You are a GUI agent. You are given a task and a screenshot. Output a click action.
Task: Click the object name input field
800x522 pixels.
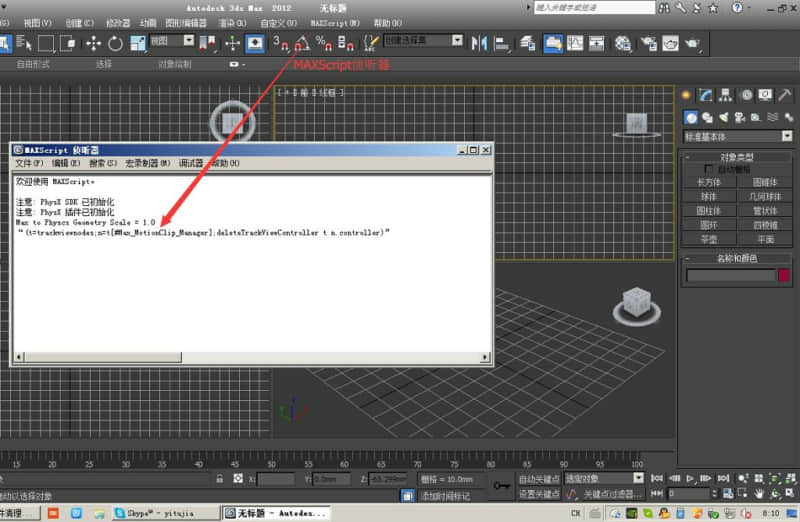[731, 276]
